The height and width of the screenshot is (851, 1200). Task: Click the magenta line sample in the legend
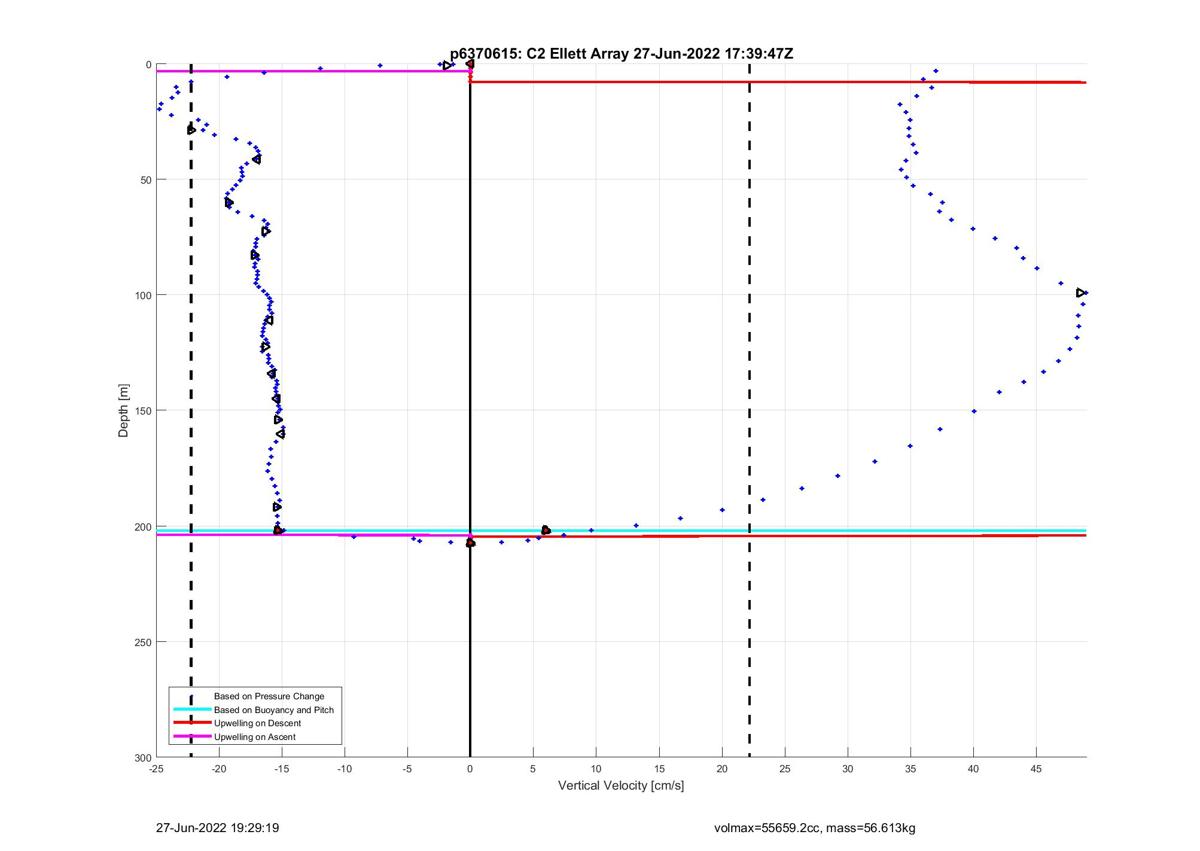click(191, 737)
